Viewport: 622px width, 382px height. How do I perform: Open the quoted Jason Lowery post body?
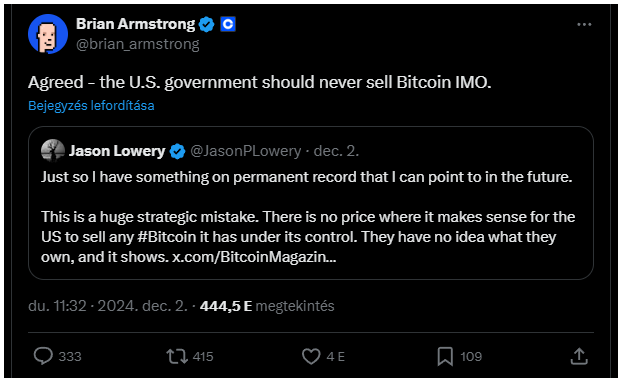coord(308,217)
